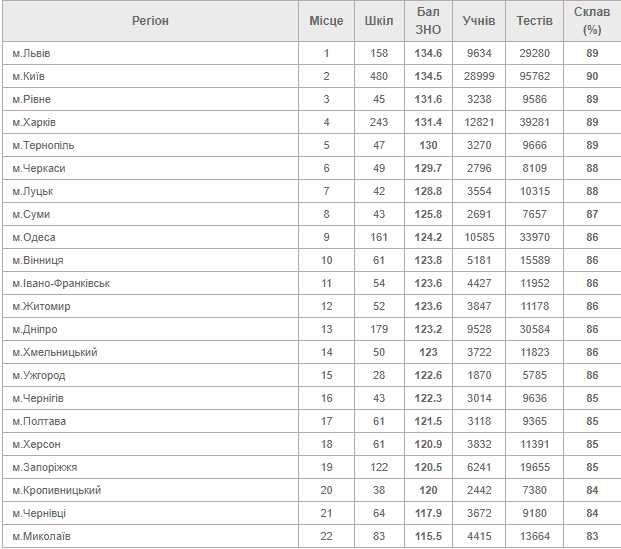The image size is (621, 549).
Task: Open м.Одеса region entry
Action: tap(34, 237)
